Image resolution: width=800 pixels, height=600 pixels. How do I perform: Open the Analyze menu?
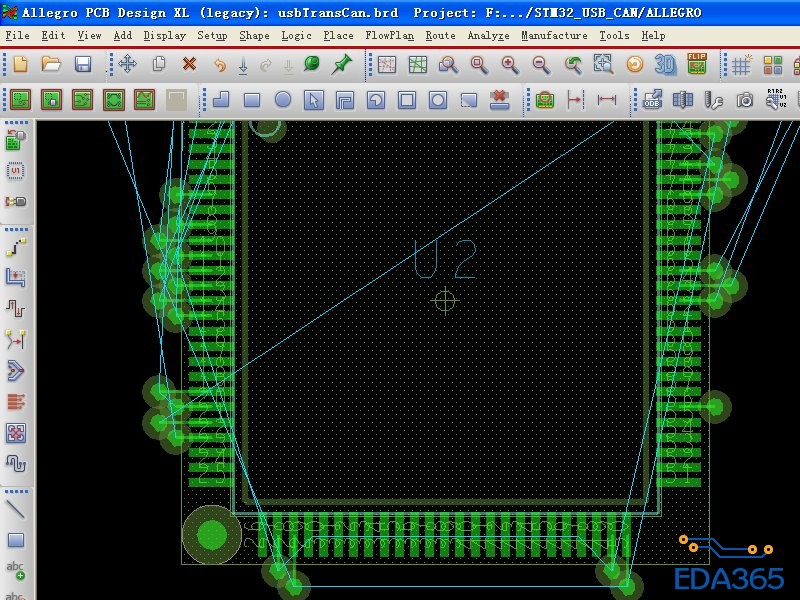(488, 36)
